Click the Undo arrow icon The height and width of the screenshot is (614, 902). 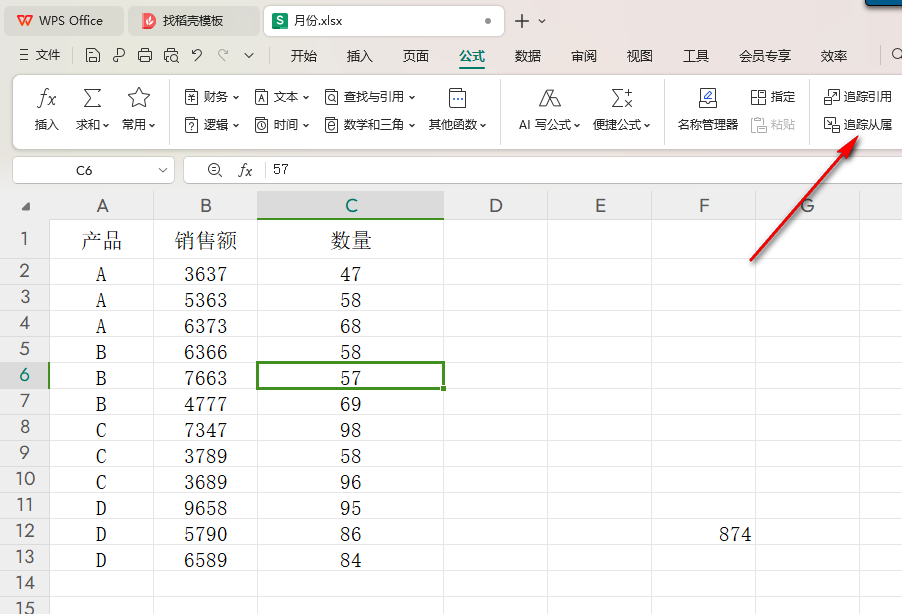197,55
